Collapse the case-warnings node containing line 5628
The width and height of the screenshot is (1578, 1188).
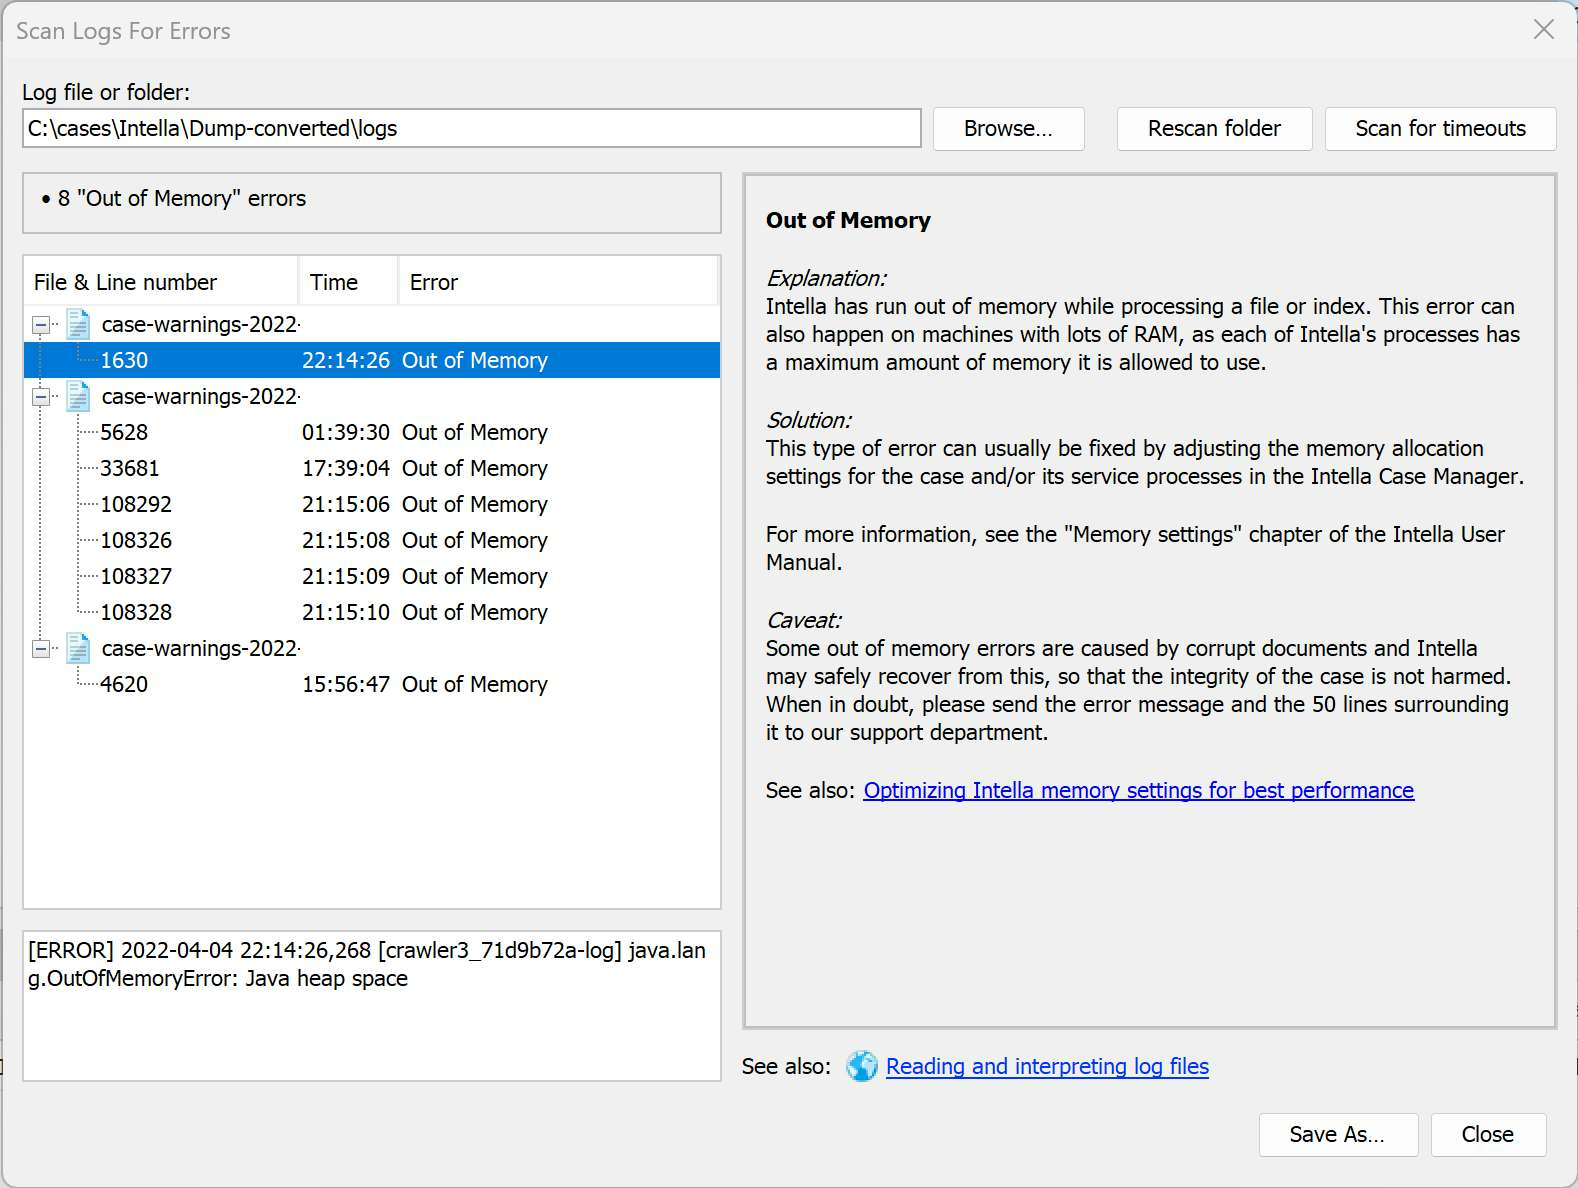(41, 397)
